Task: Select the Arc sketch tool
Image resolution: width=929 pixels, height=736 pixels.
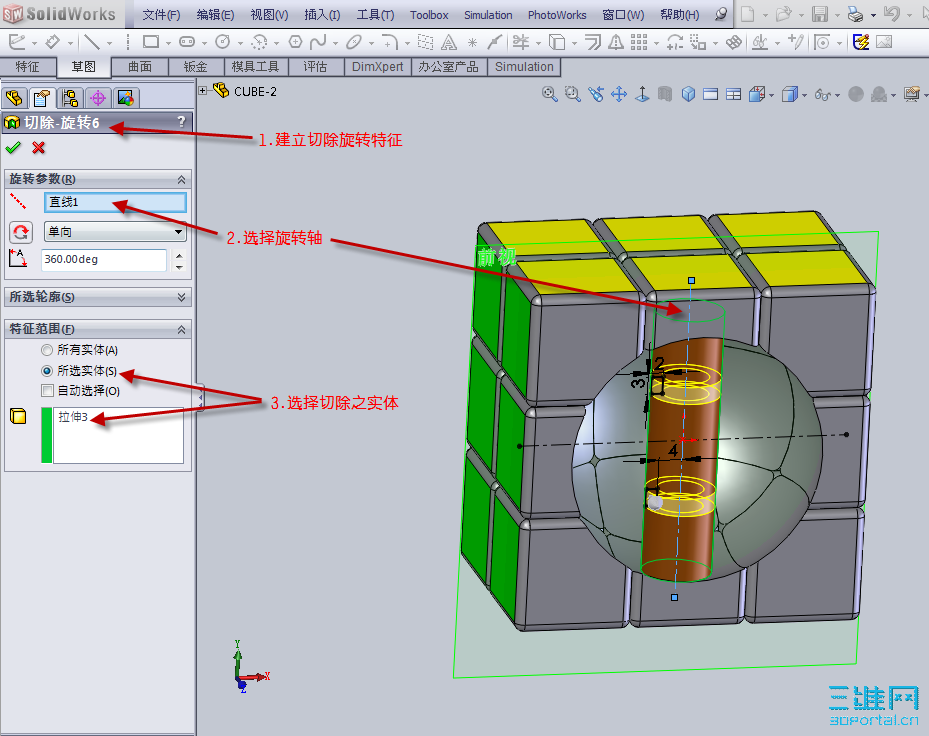Action: pyautogui.click(x=259, y=42)
